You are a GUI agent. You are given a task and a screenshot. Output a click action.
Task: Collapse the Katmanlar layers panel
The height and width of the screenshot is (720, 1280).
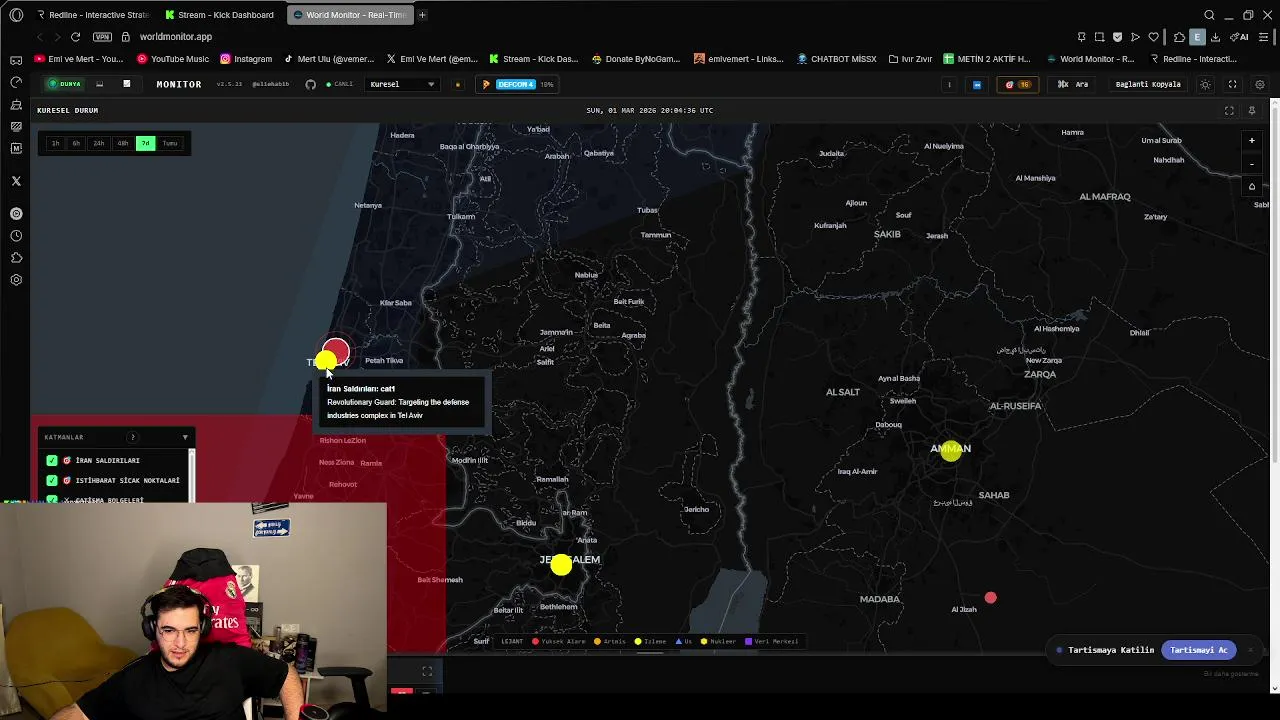coord(185,437)
